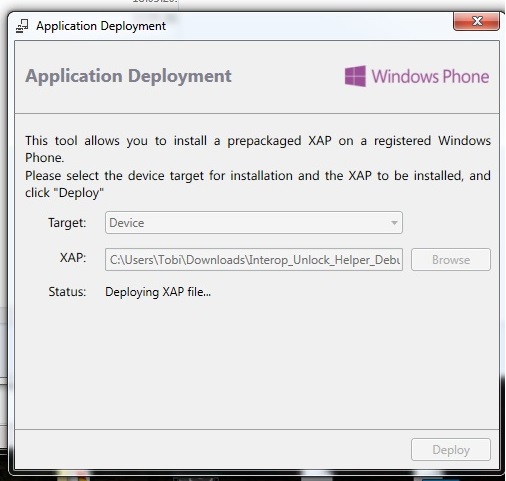Click the "Deploying XAP file..." status text

158,292
